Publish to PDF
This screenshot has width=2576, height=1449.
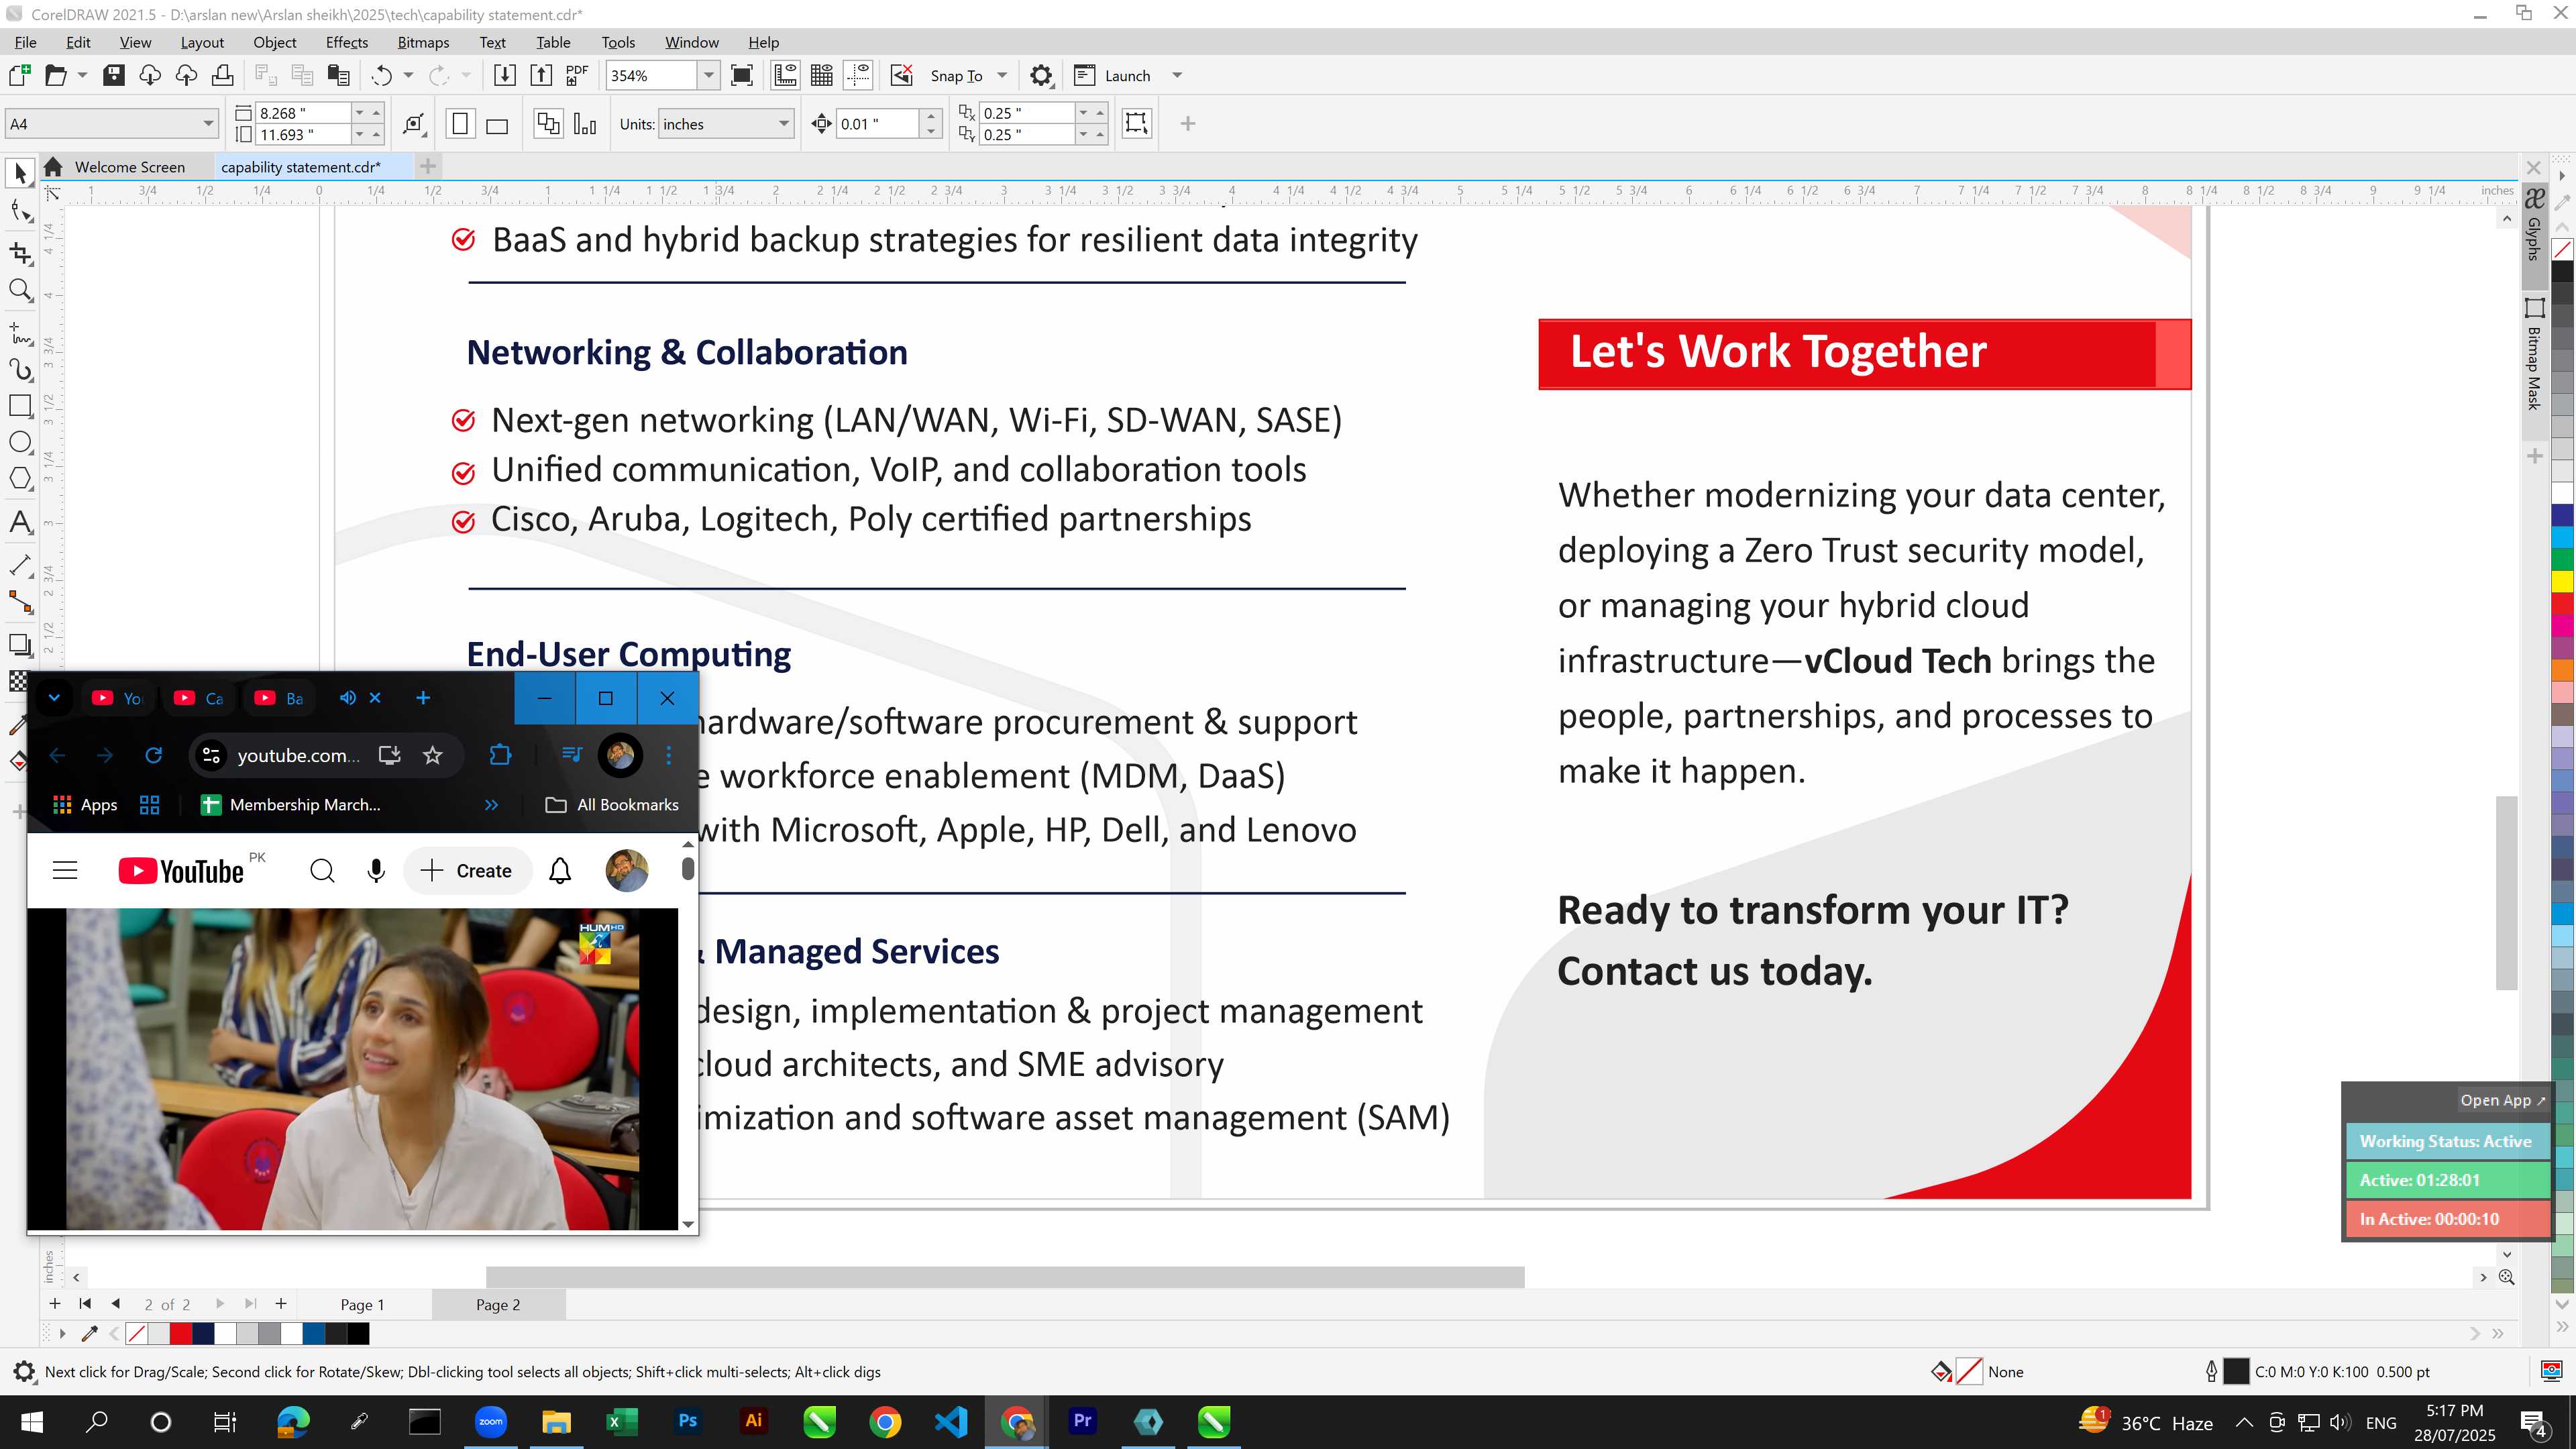pyautogui.click(x=577, y=76)
